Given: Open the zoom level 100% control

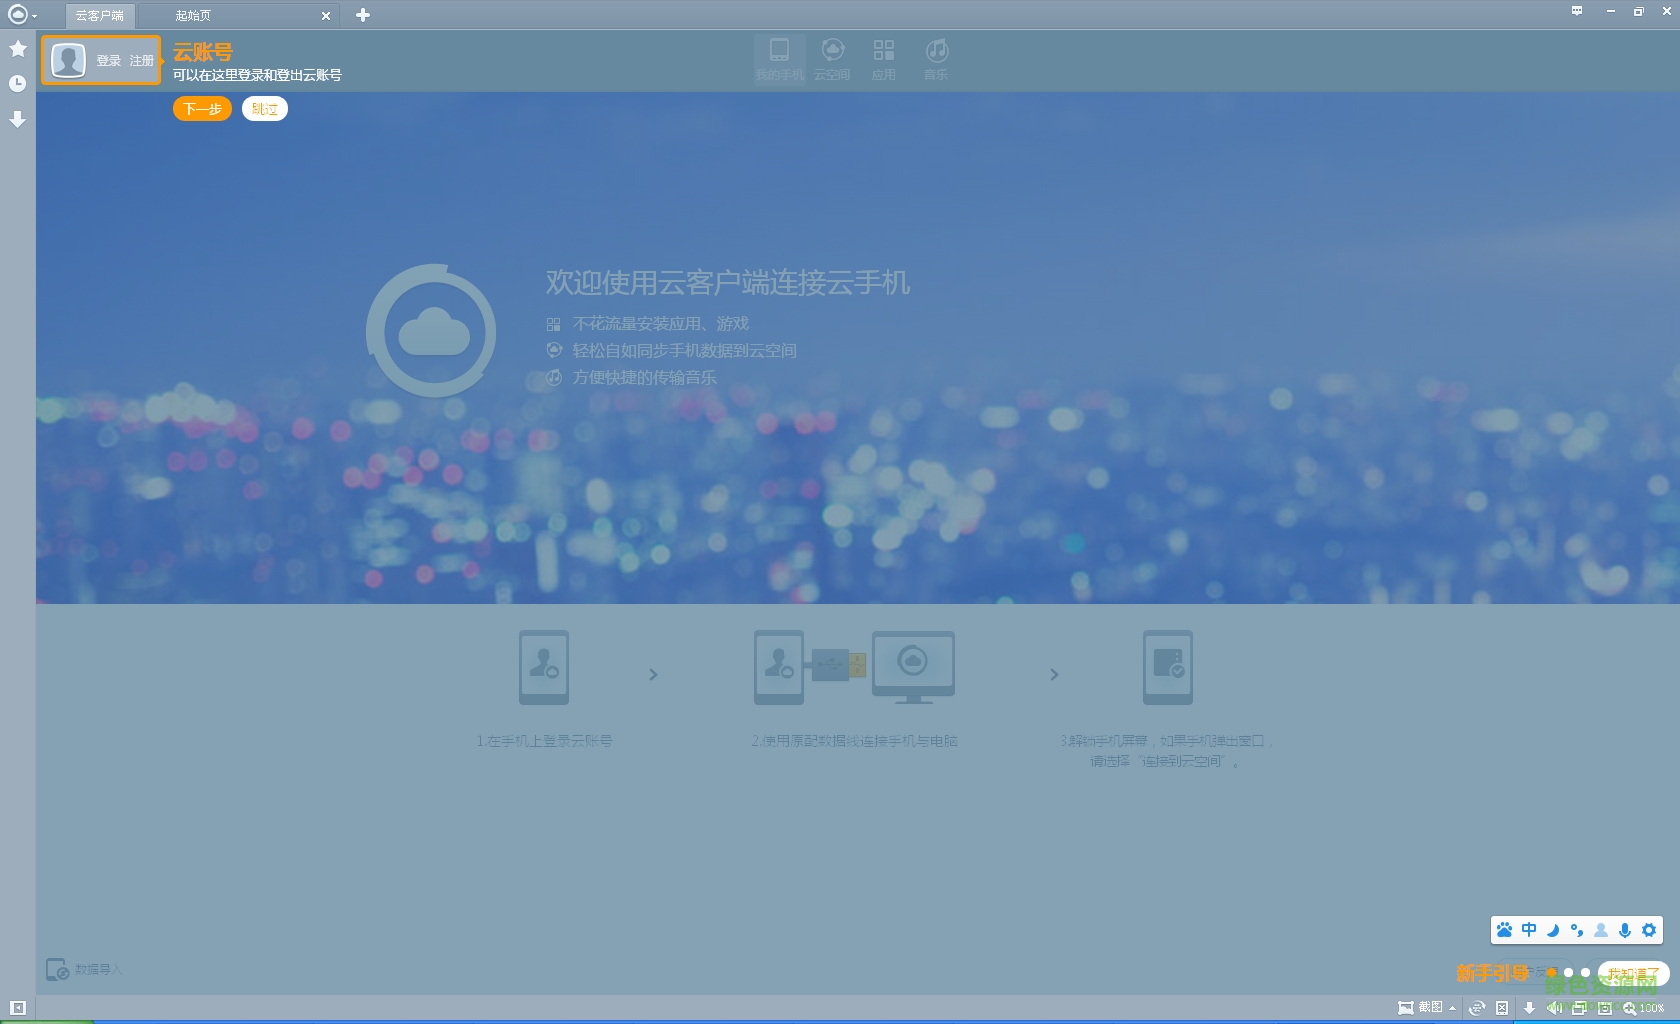Looking at the screenshot, I should [1648, 1007].
